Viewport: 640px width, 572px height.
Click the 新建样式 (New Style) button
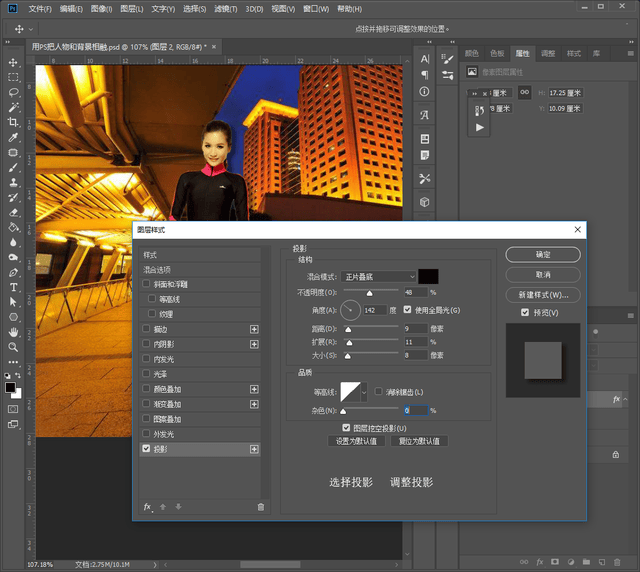pos(543,295)
